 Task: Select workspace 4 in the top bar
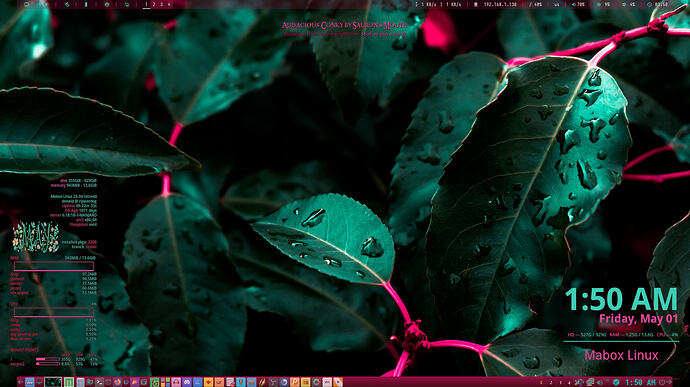click(x=169, y=4)
